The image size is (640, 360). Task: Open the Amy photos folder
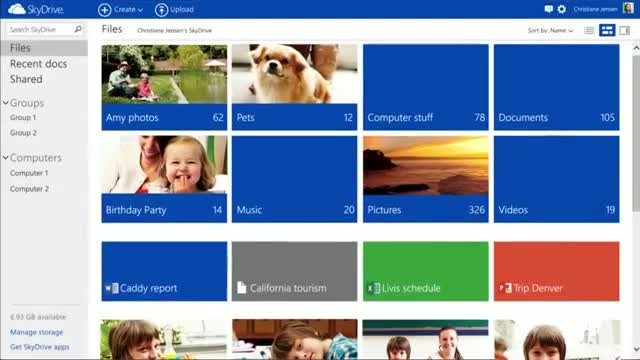(x=164, y=87)
